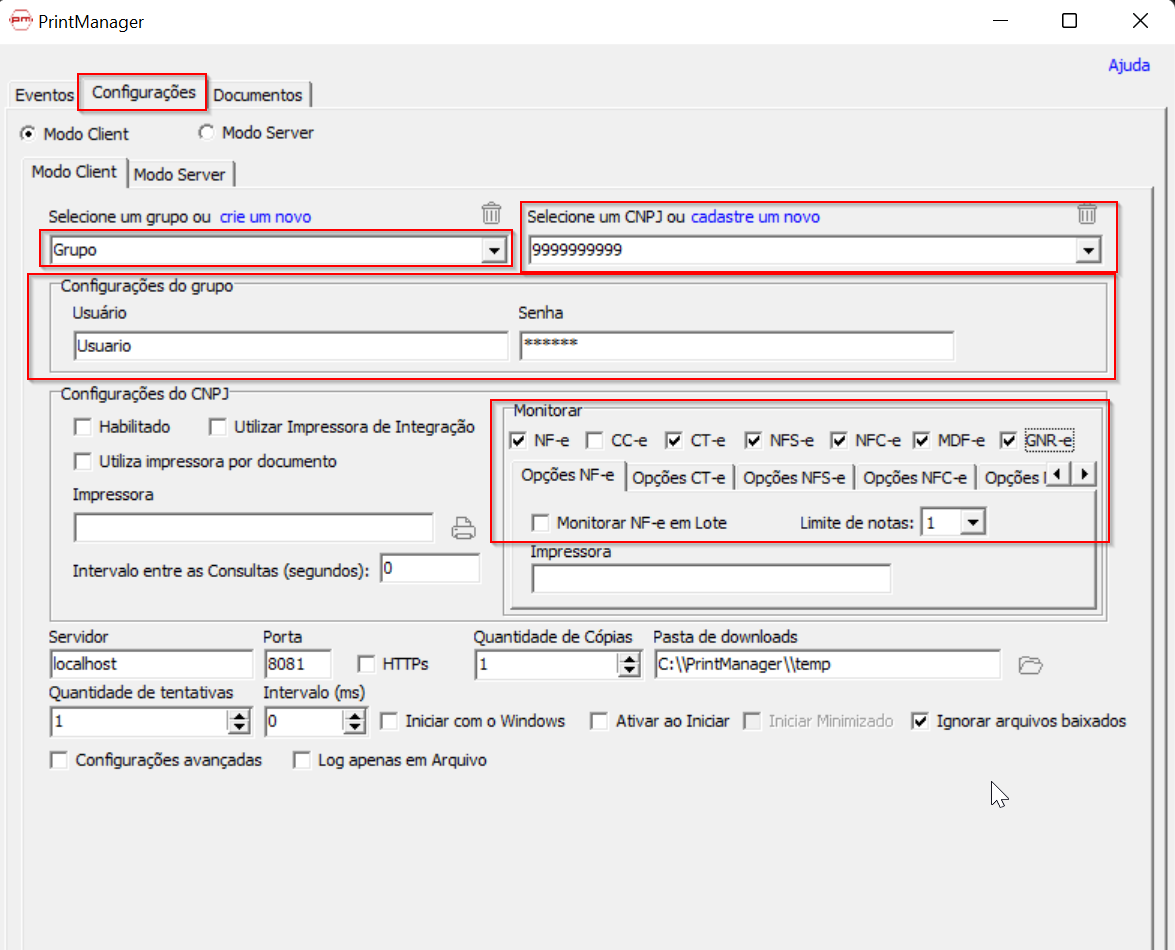The image size is (1175, 950).
Task: Enable the Habilitado checkbox
Action: tap(83, 426)
